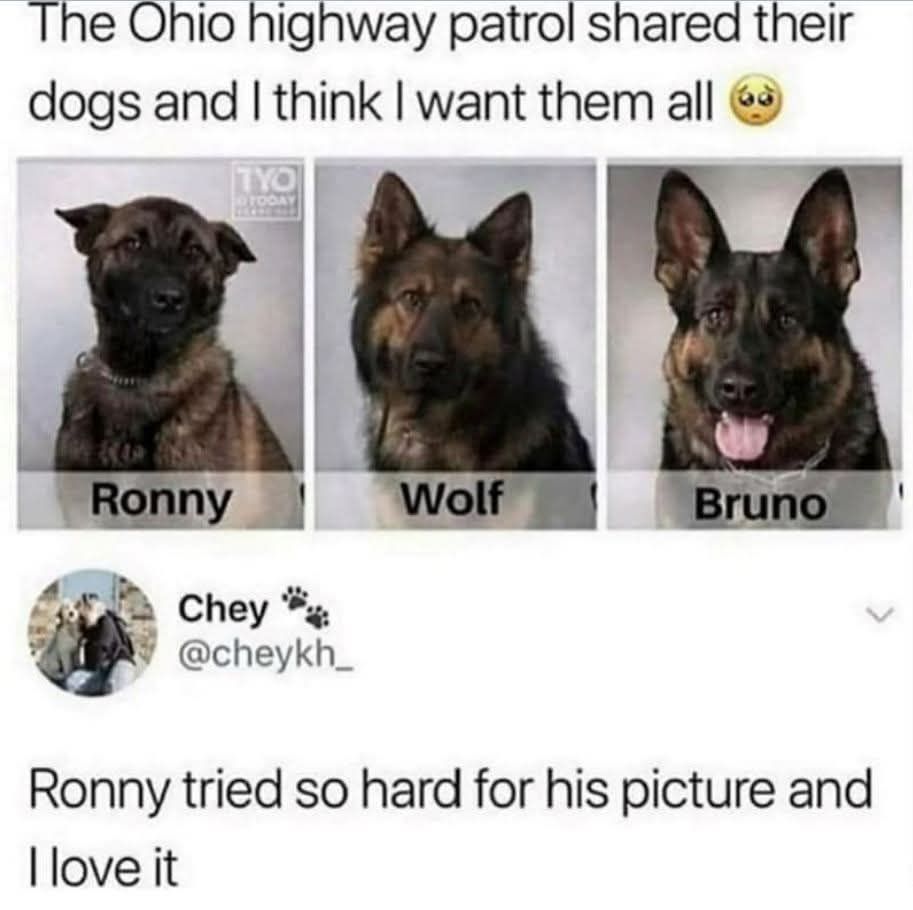913x910 pixels.
Task: Click the 'I love it' tweet line
Action: 103,869
